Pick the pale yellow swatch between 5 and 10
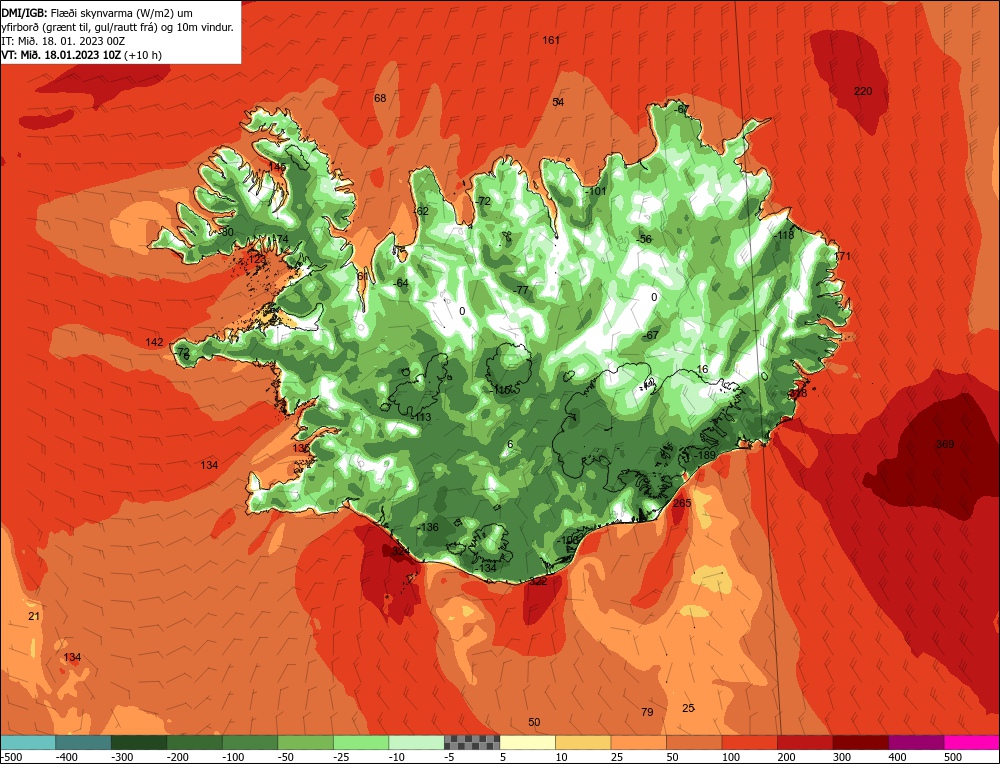1000x764 pixels. [x=527, y=742]
